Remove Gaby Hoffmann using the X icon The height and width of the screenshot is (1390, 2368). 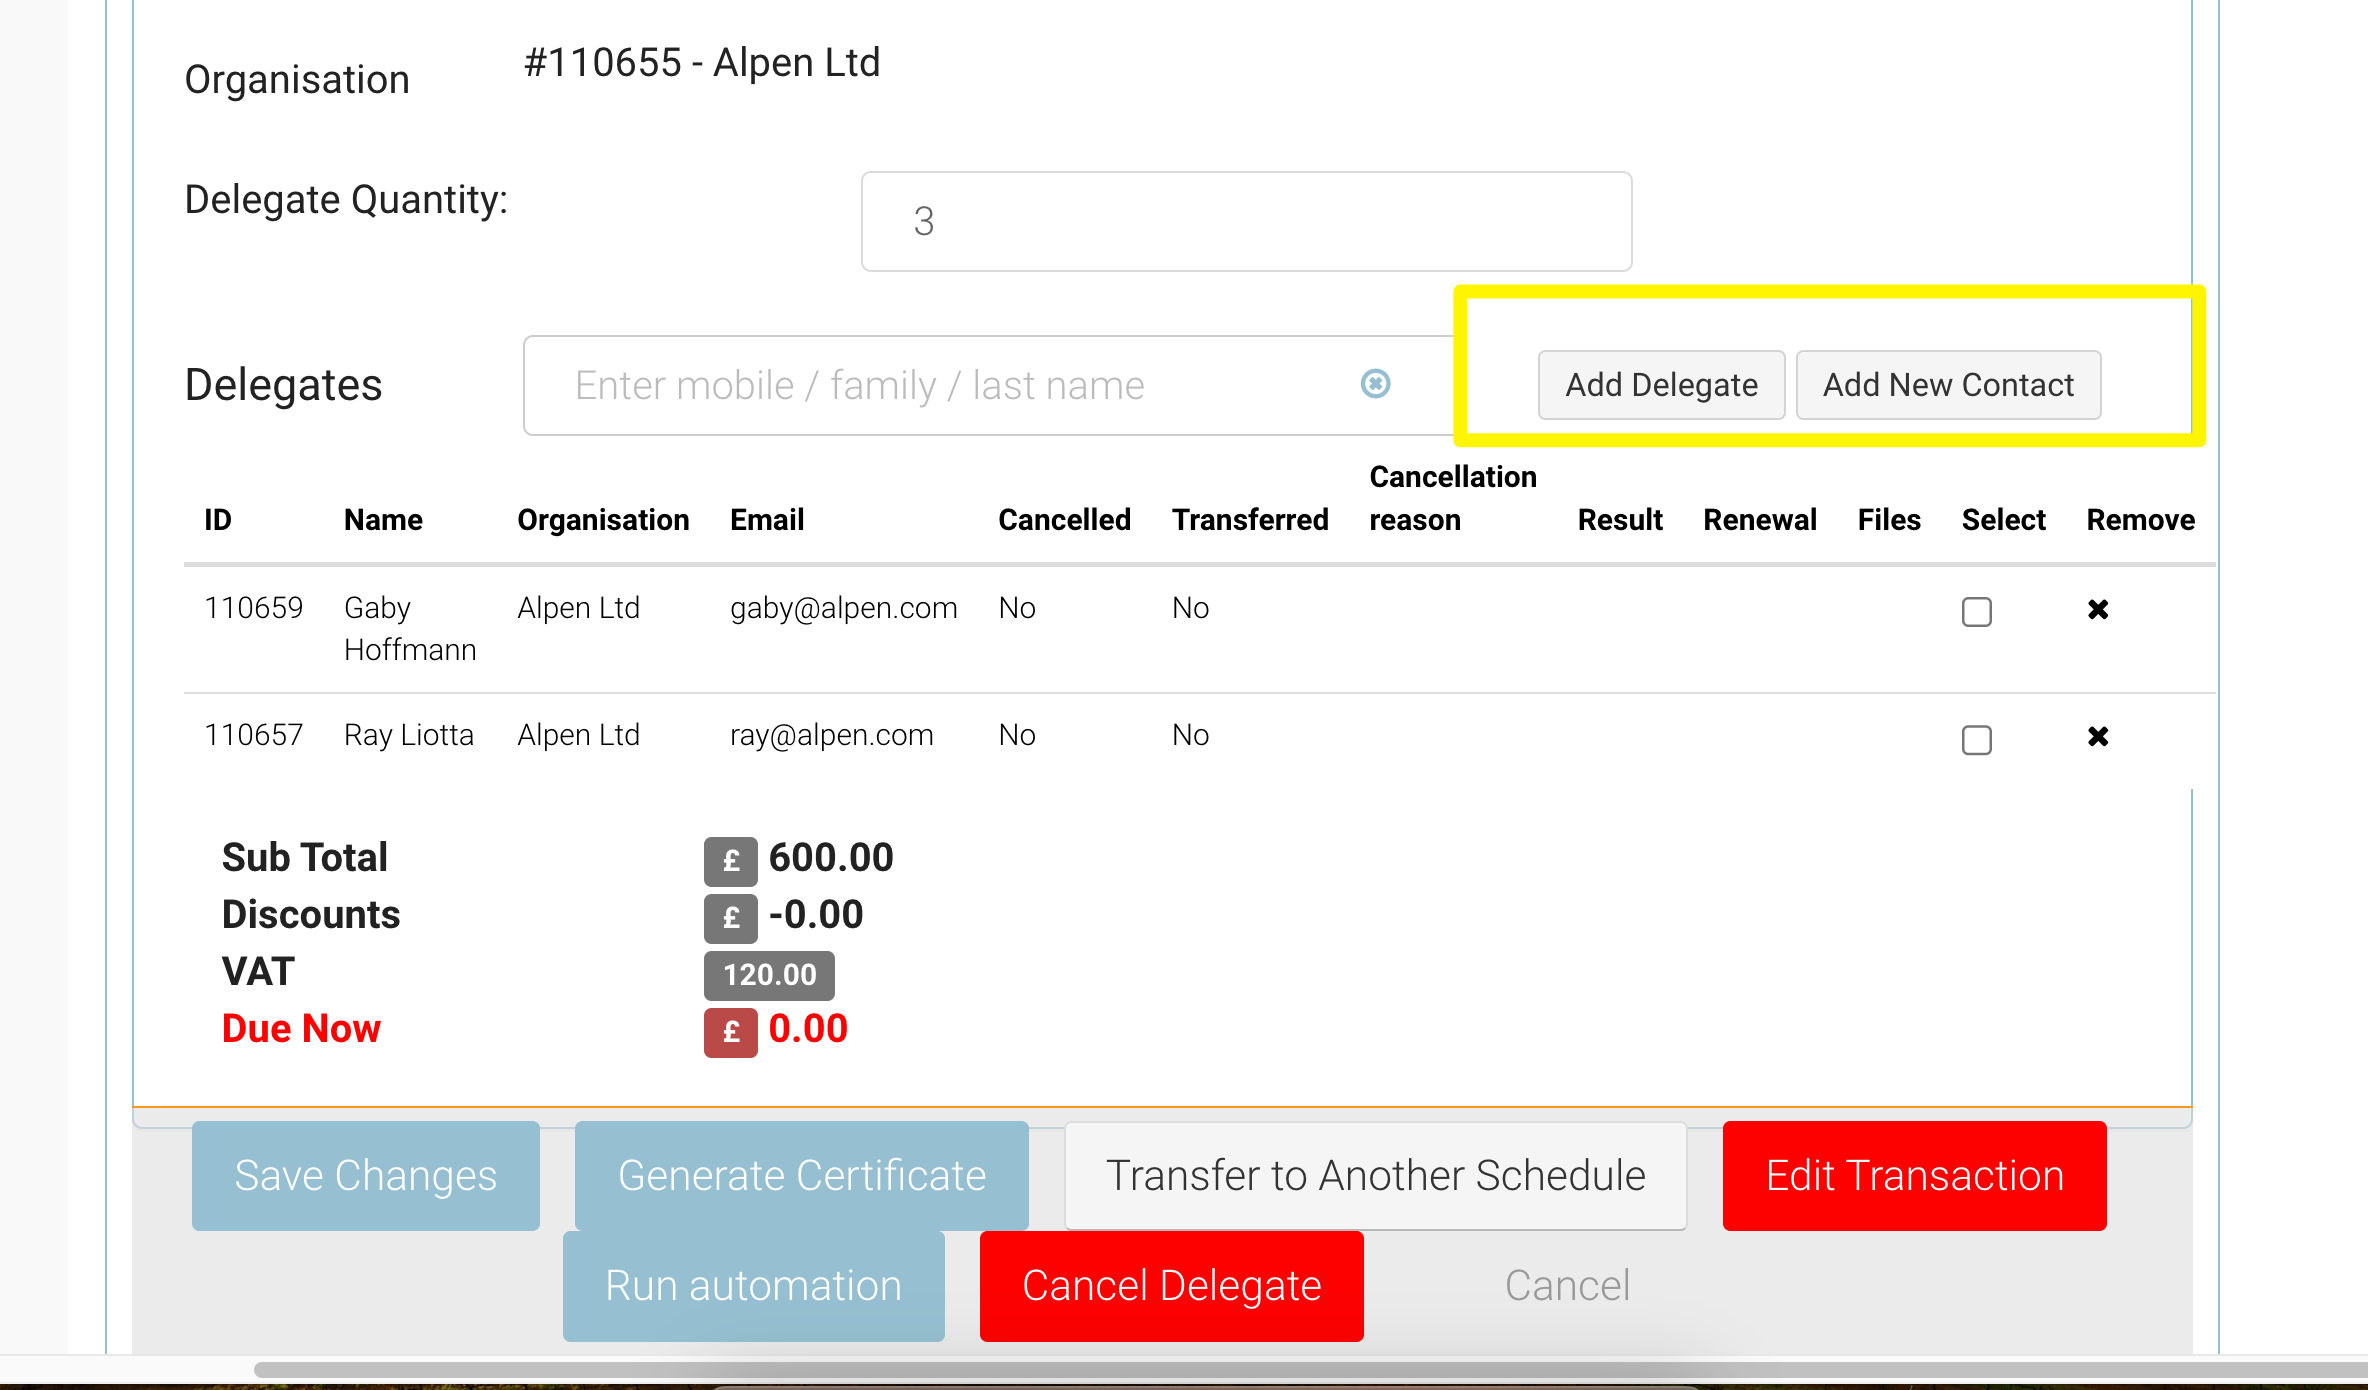click(x=2098, y=610)
